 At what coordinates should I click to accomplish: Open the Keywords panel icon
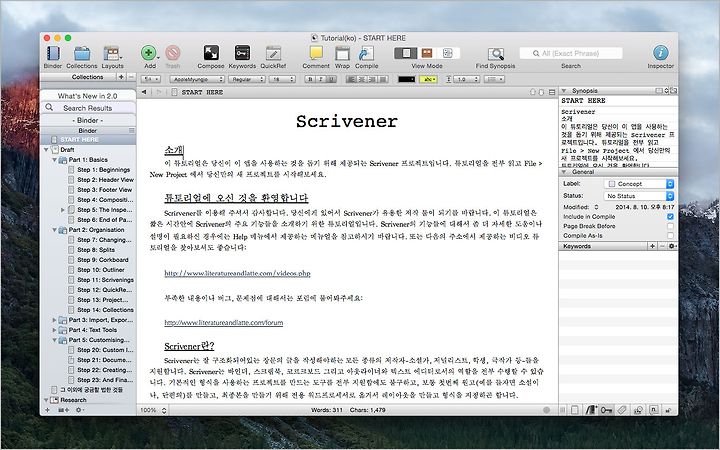[x=242, y=53]
